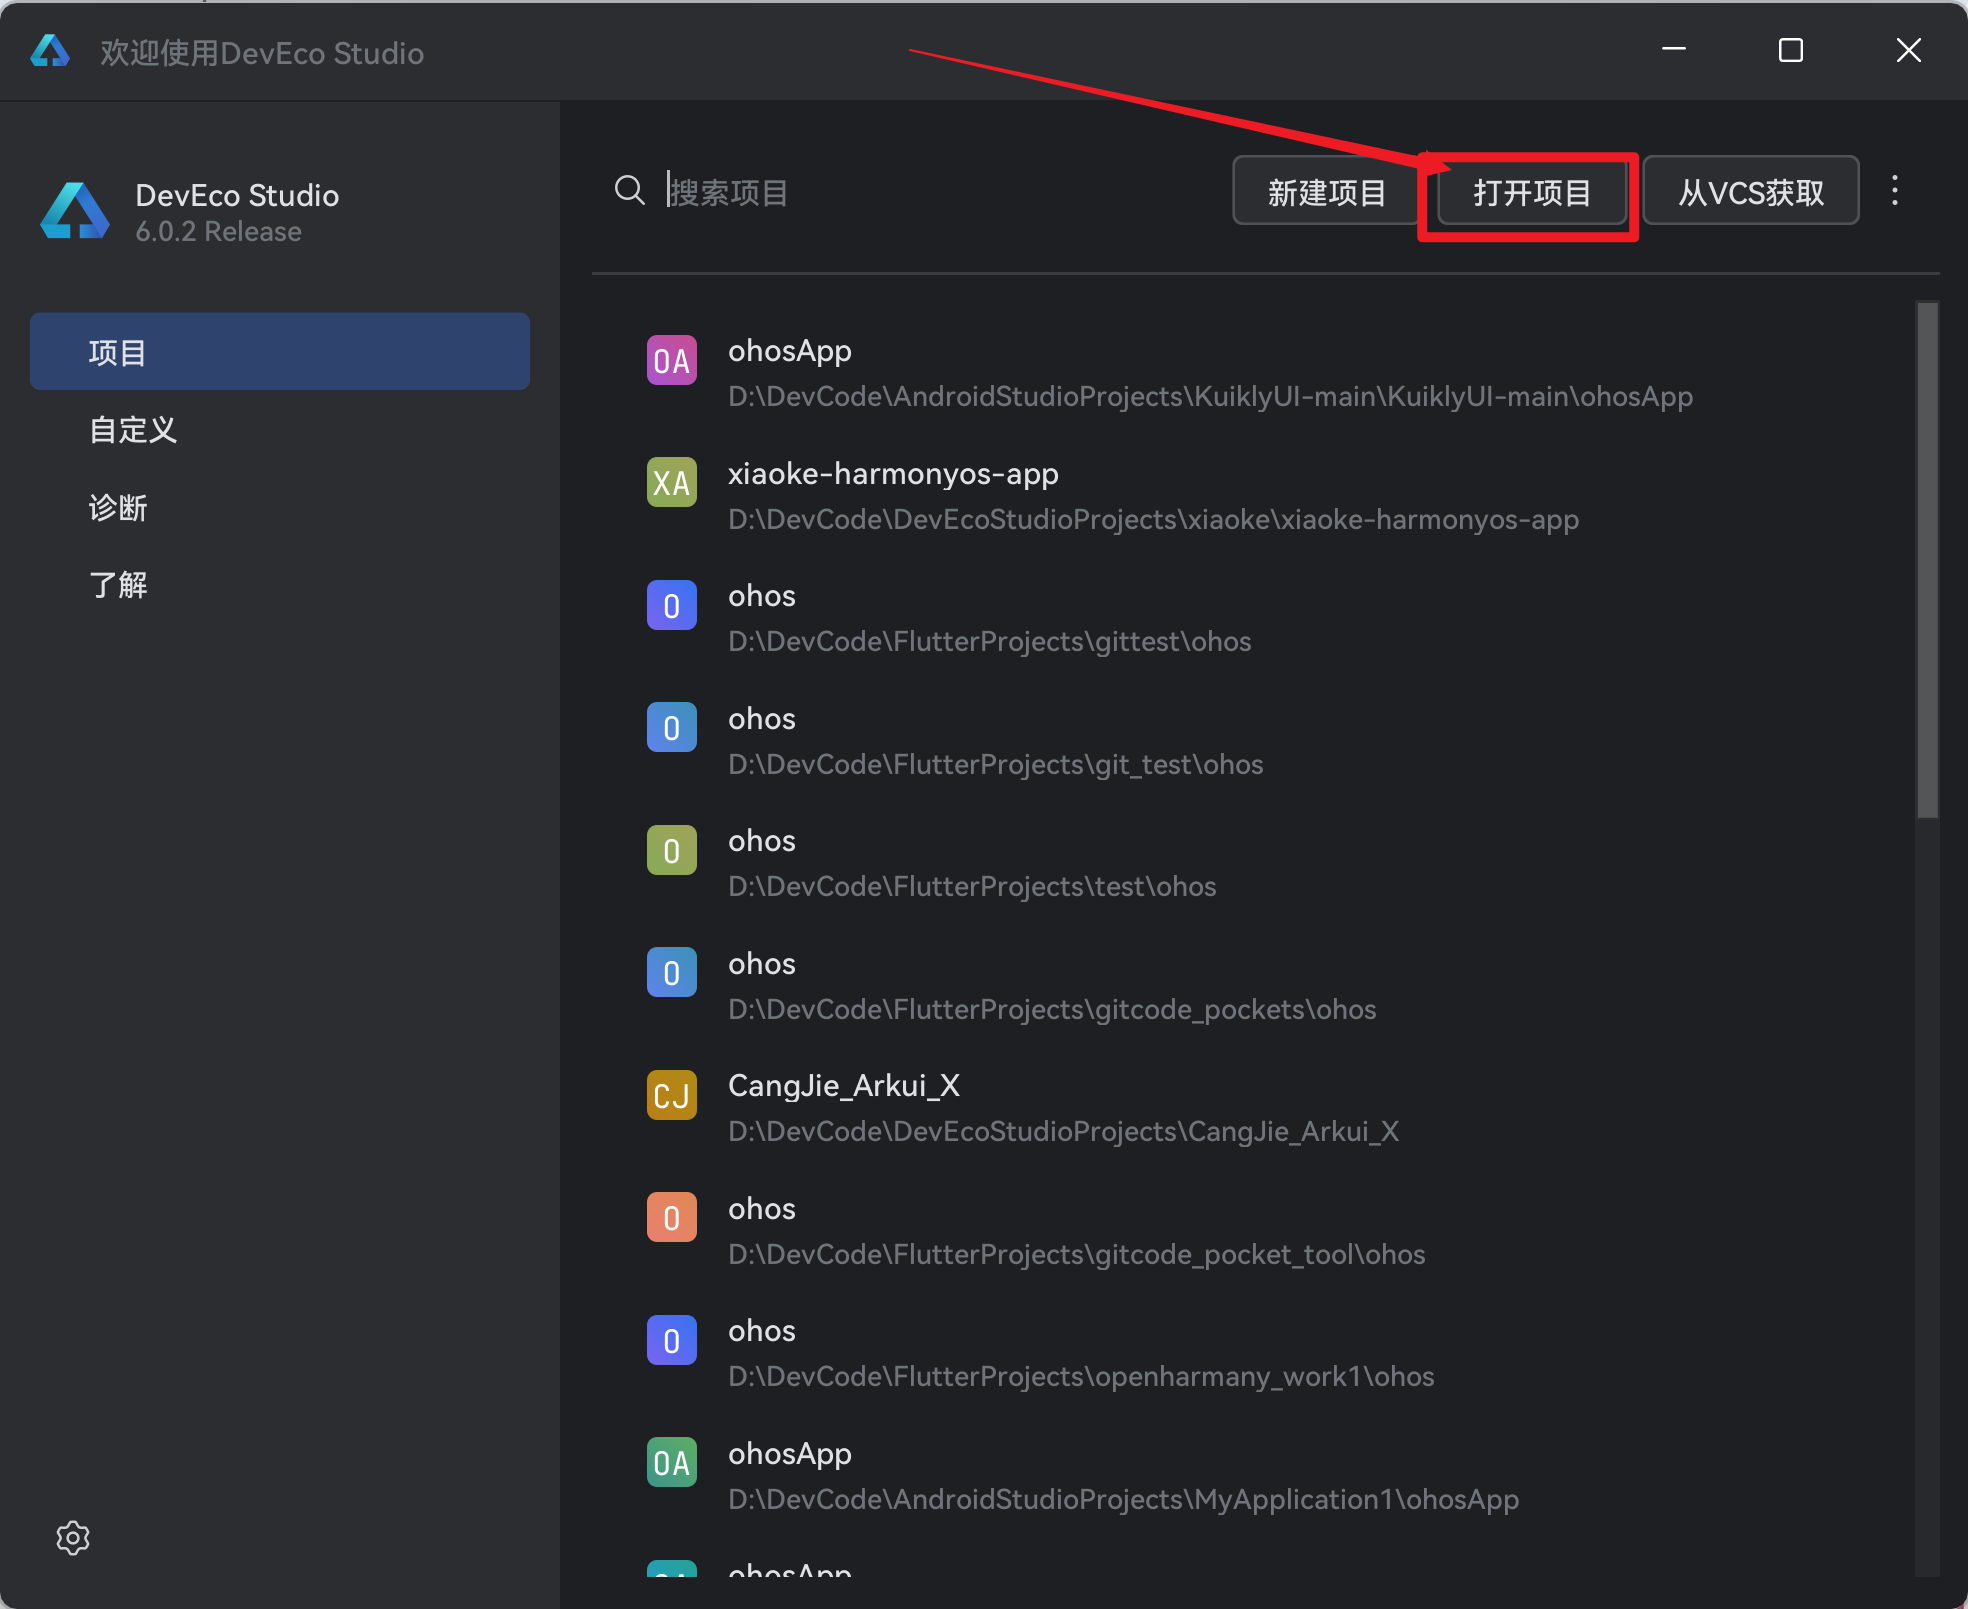Click the olive O icon for test\ohos
Screen dimensions: 1968x1609
click(x=672, y=851)
